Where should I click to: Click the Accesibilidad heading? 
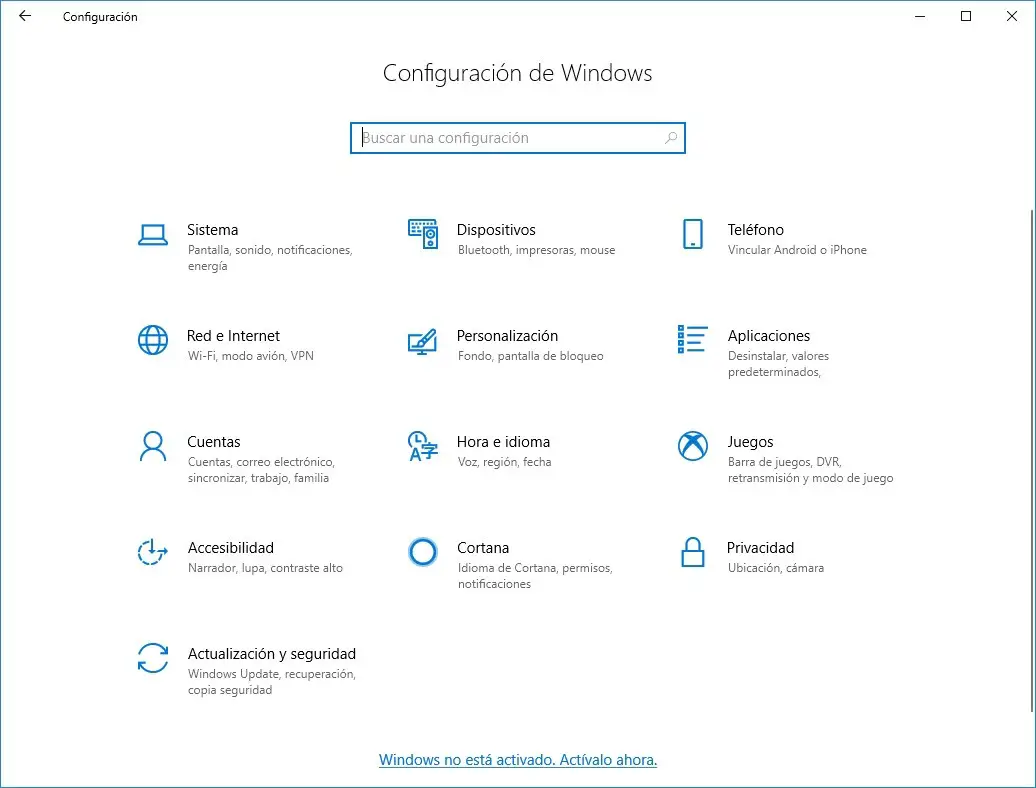231,548
